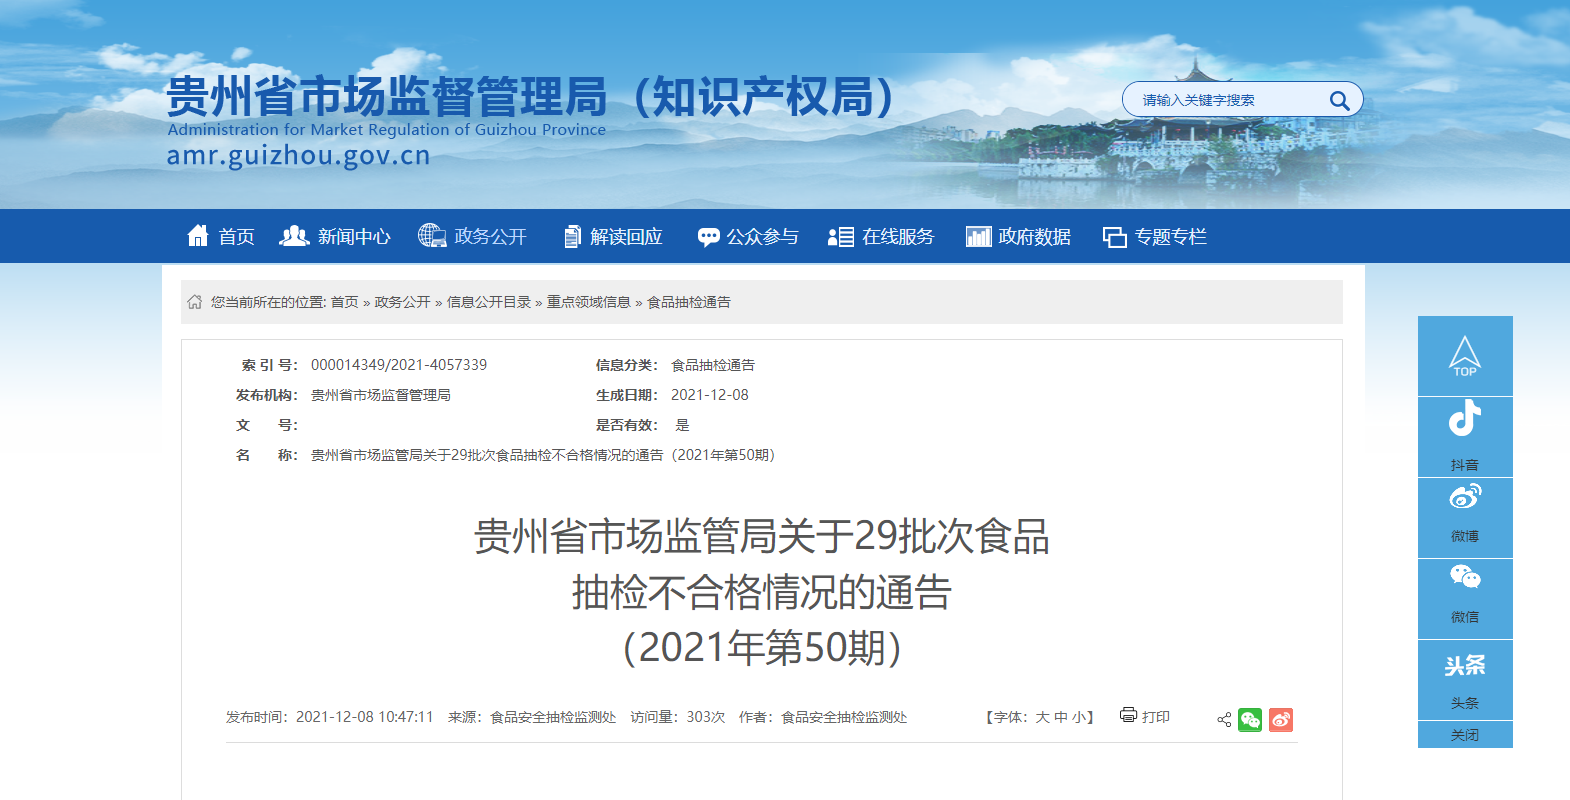Set font size to small (小)

coord(1079,718)
